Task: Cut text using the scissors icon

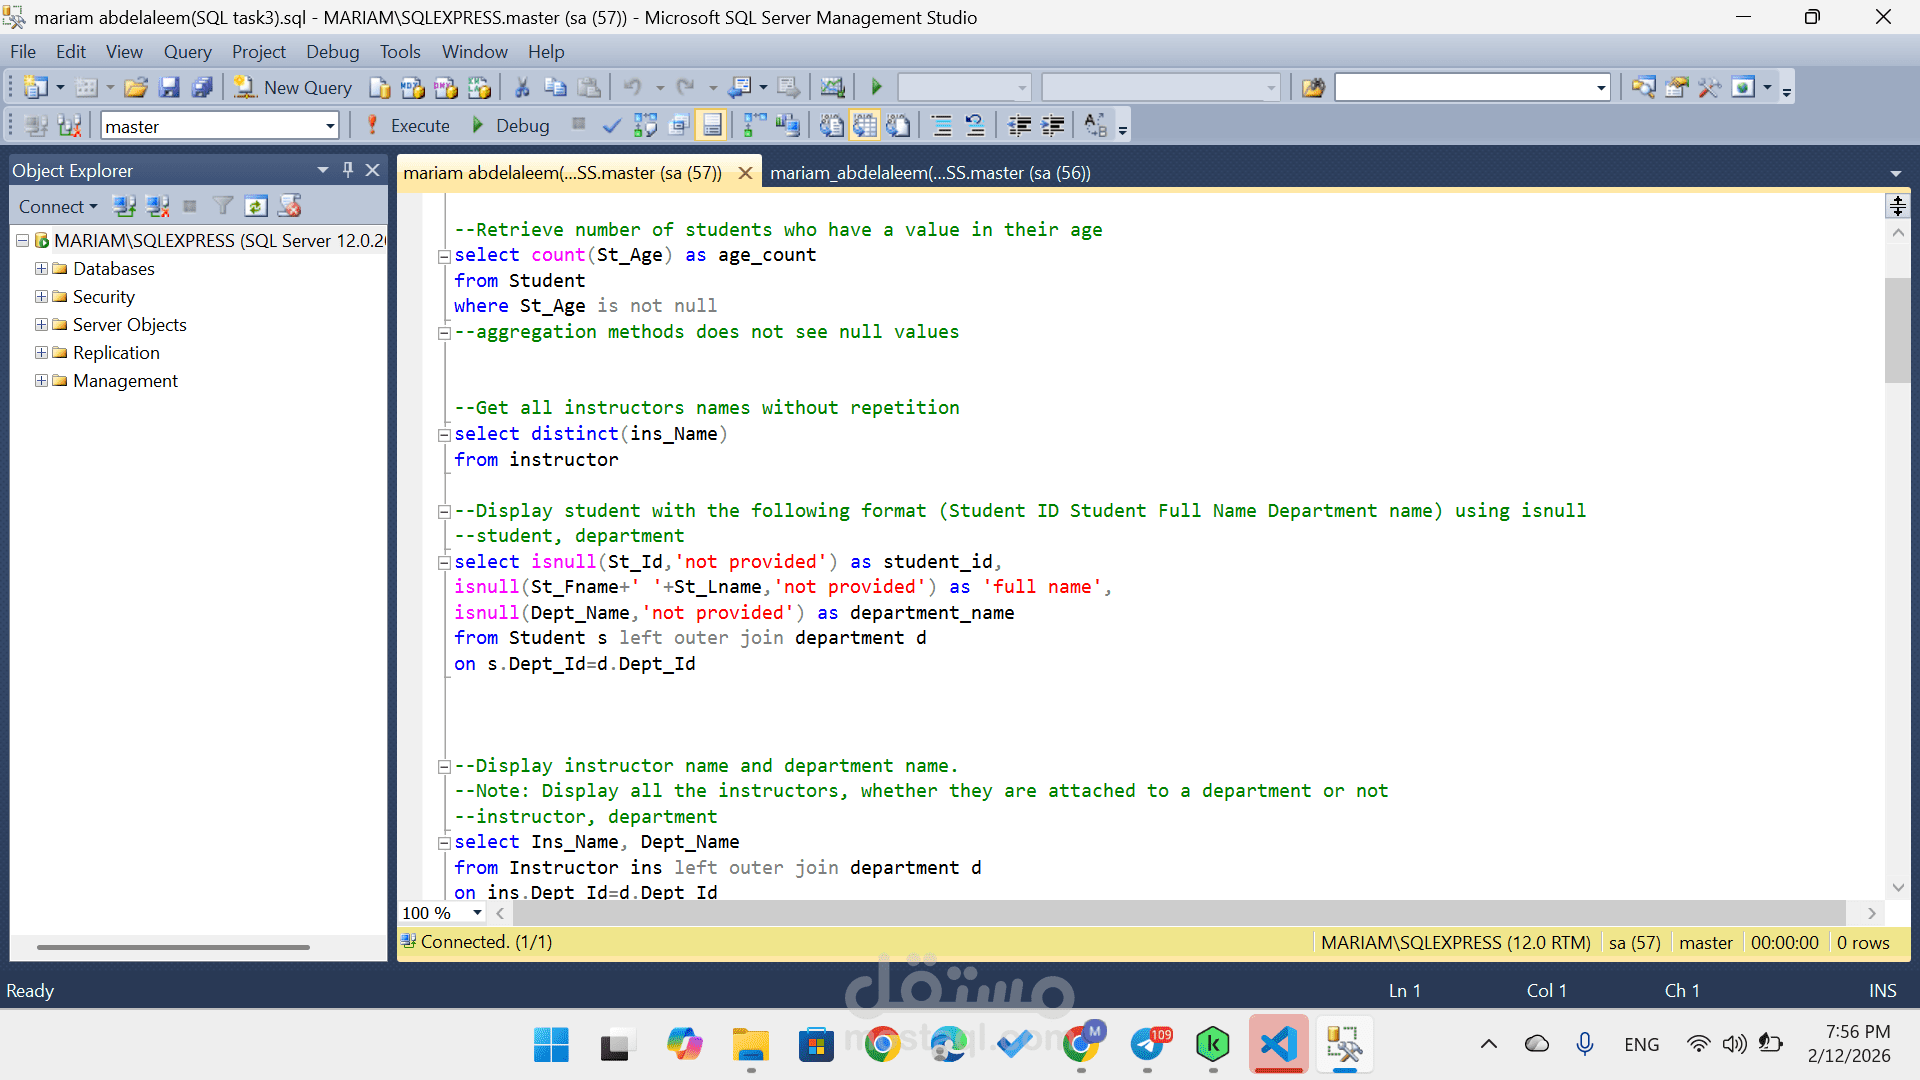Action: point(521,87)
